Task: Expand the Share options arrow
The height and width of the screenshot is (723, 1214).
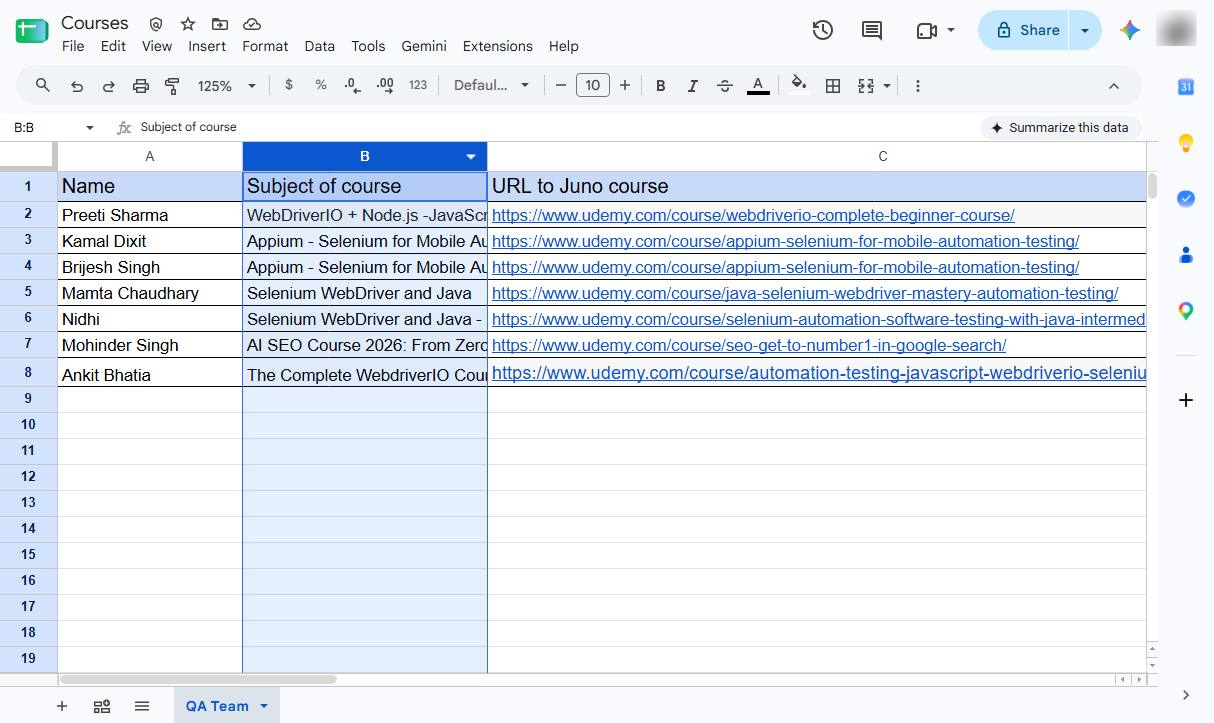Action: (1085, 31)
